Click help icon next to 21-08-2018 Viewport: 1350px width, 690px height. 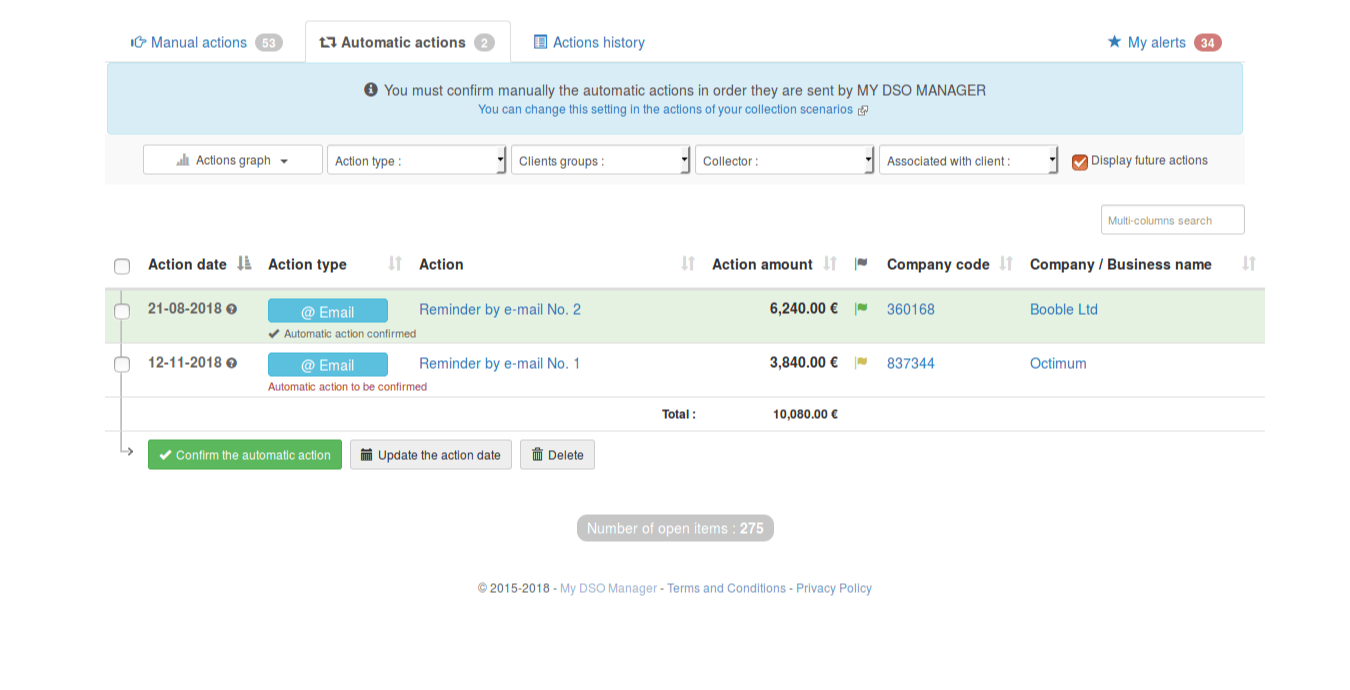pyautogui.click(x=232, y=309)
